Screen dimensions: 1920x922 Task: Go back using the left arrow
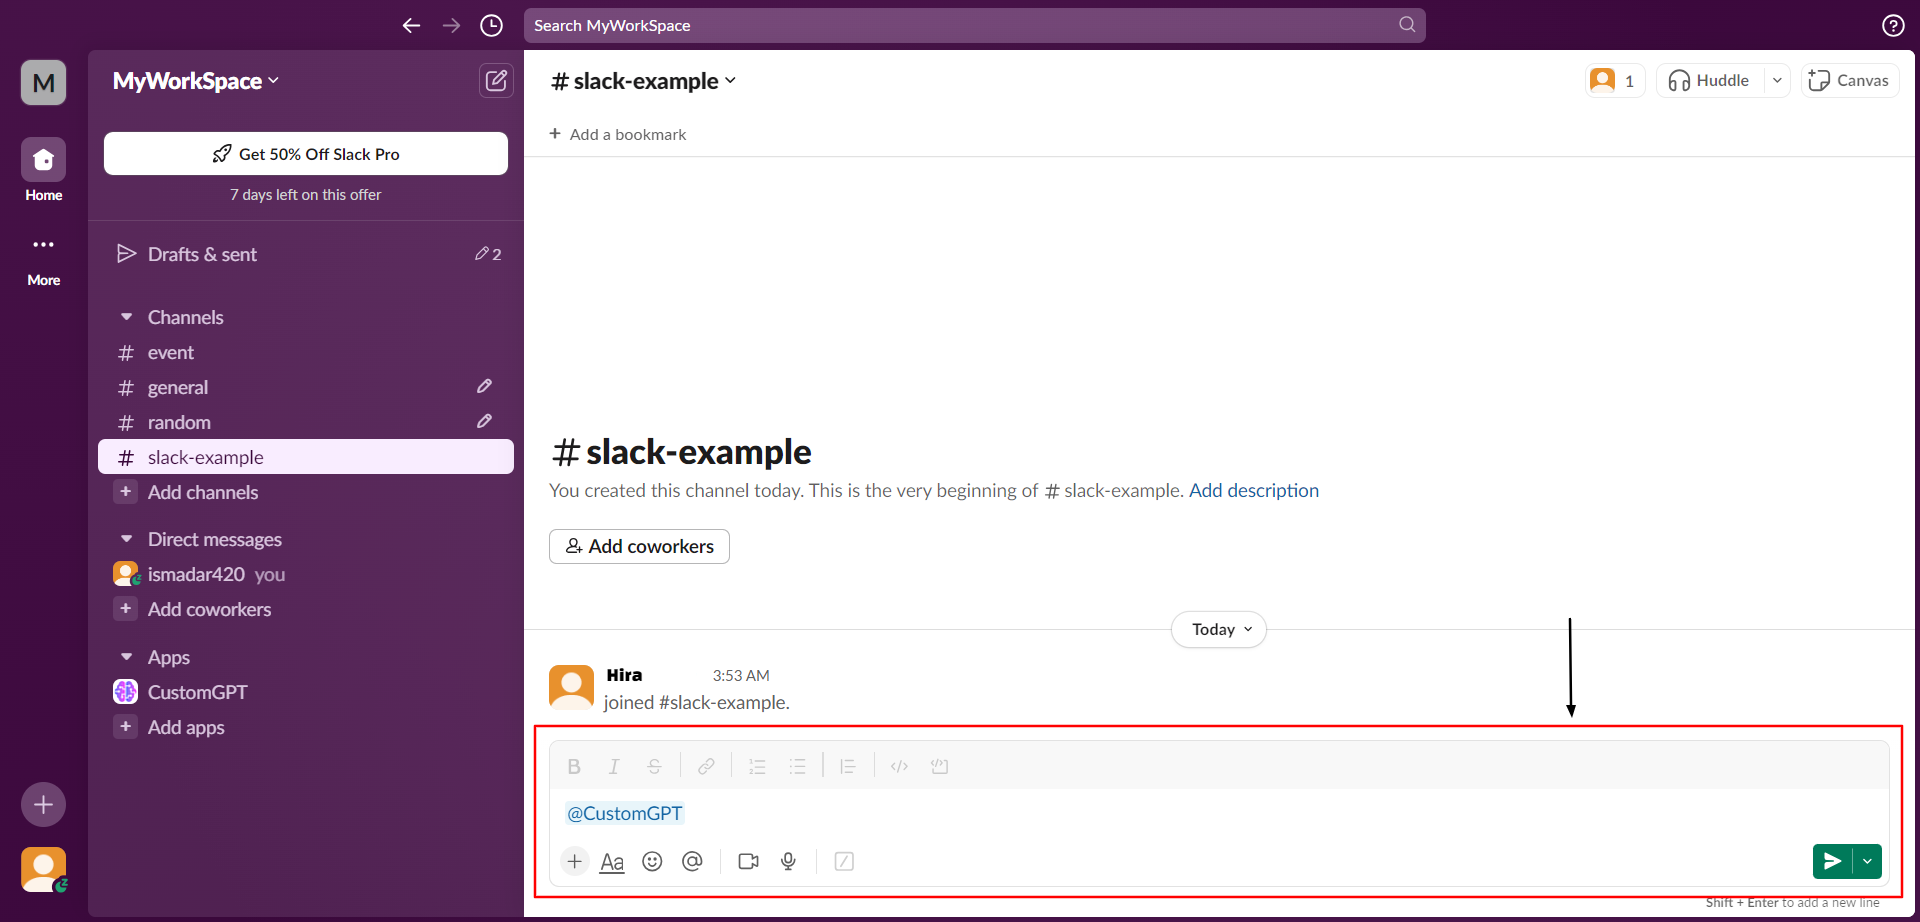(411, 26)
